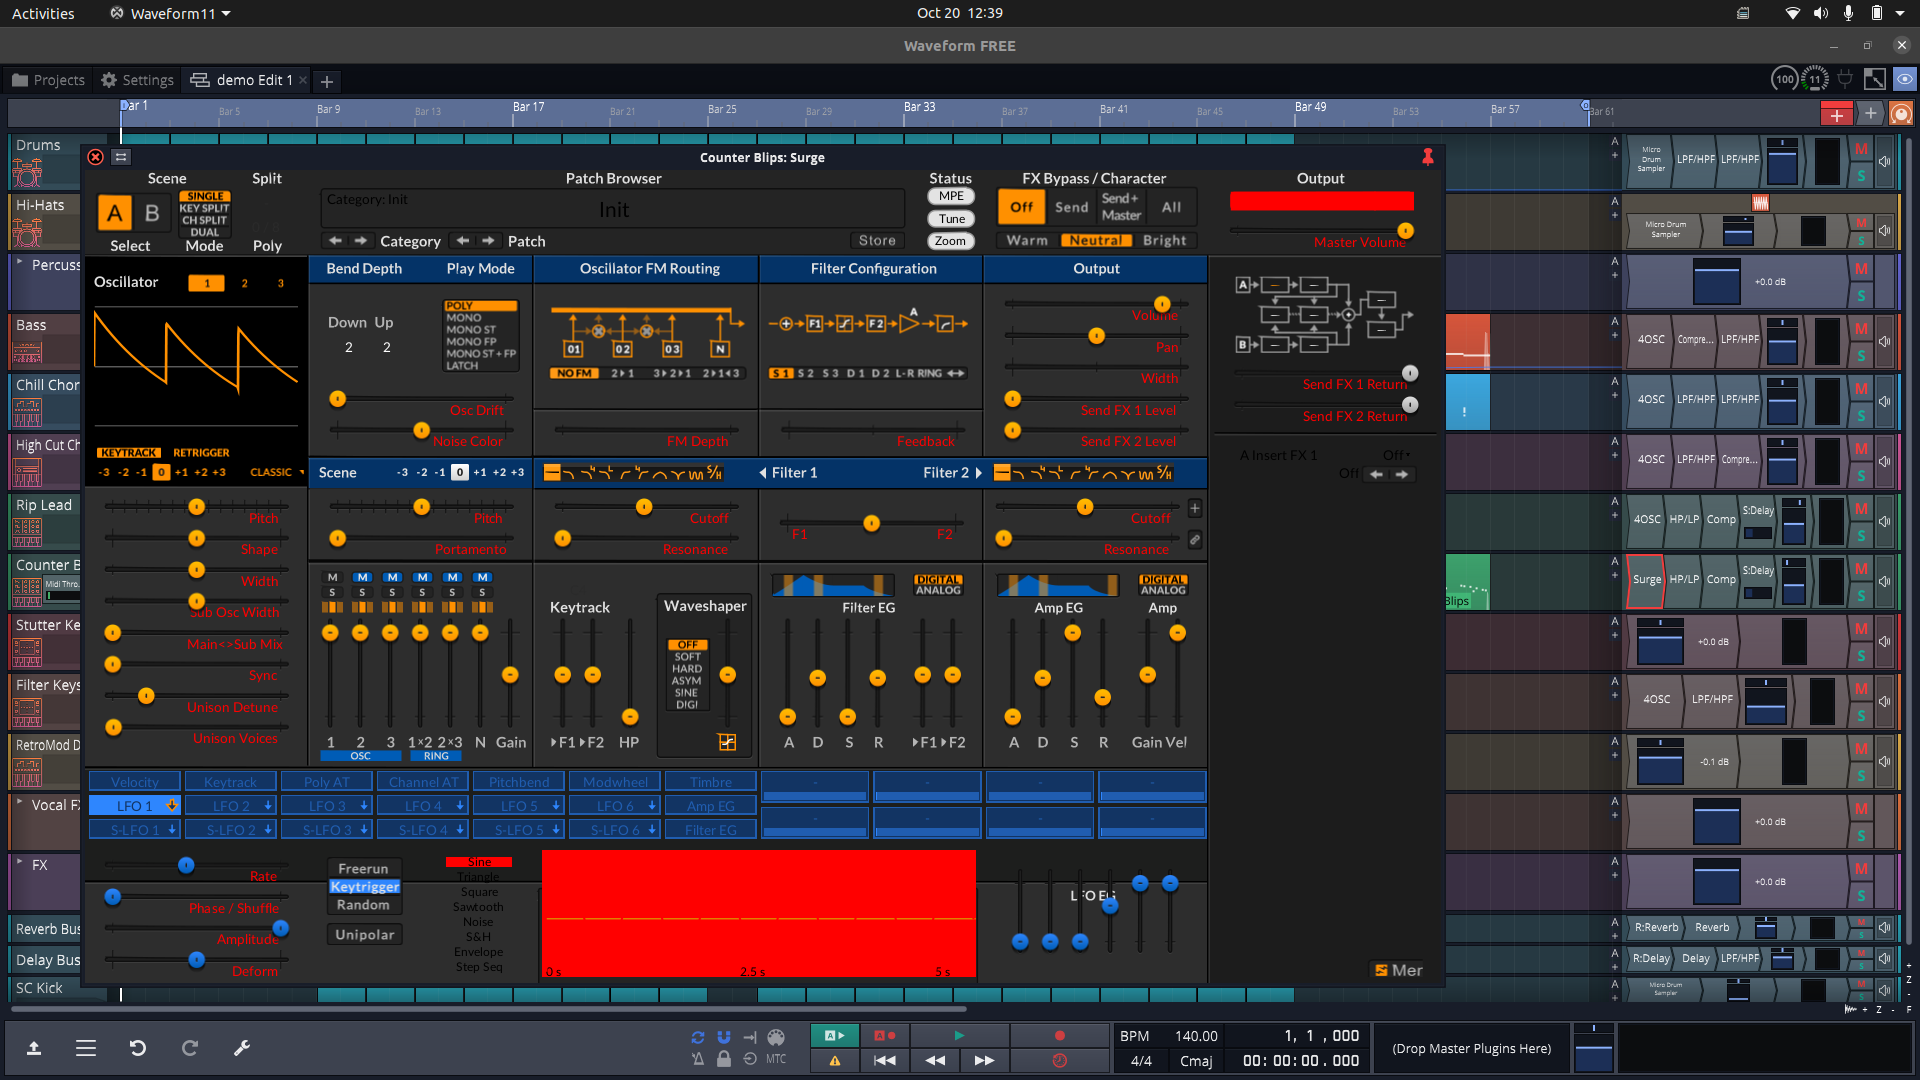Select Freerun LFO trigger mode

[363, 869]
